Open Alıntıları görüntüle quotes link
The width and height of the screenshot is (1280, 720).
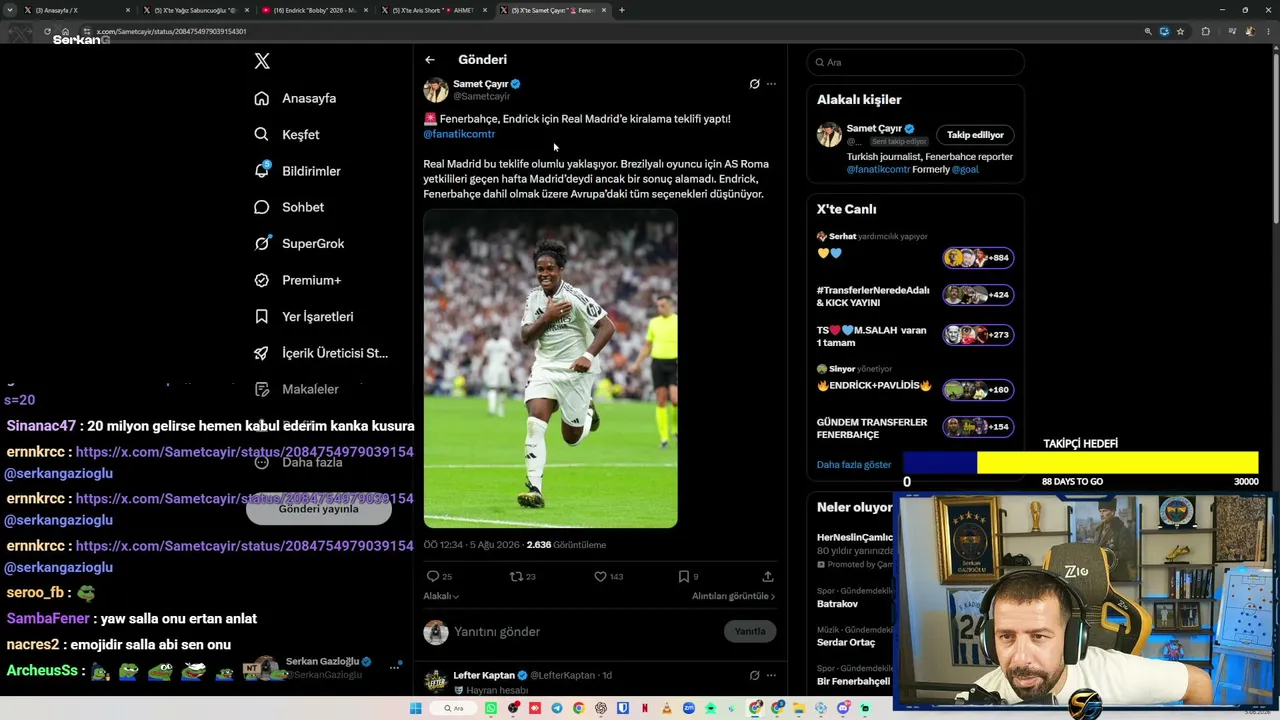pos(733,596)
